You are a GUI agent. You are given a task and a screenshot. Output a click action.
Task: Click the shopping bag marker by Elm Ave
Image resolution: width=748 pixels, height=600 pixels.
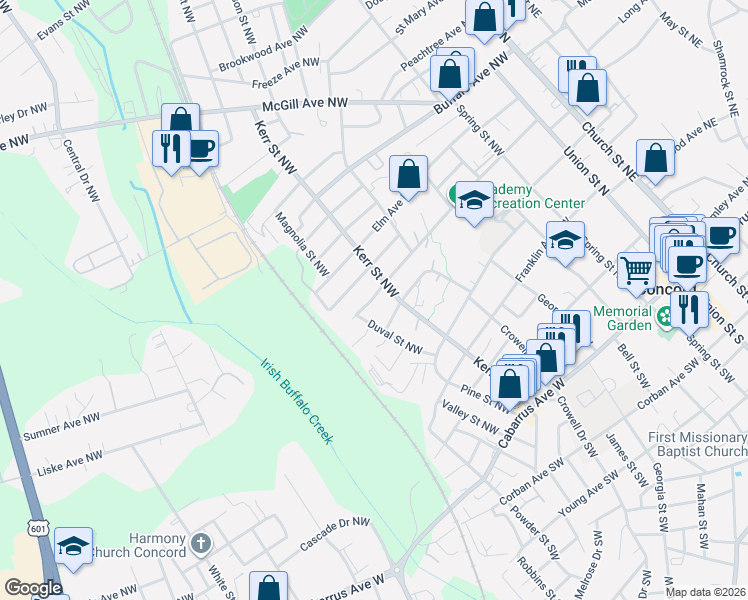pos(408,175)
